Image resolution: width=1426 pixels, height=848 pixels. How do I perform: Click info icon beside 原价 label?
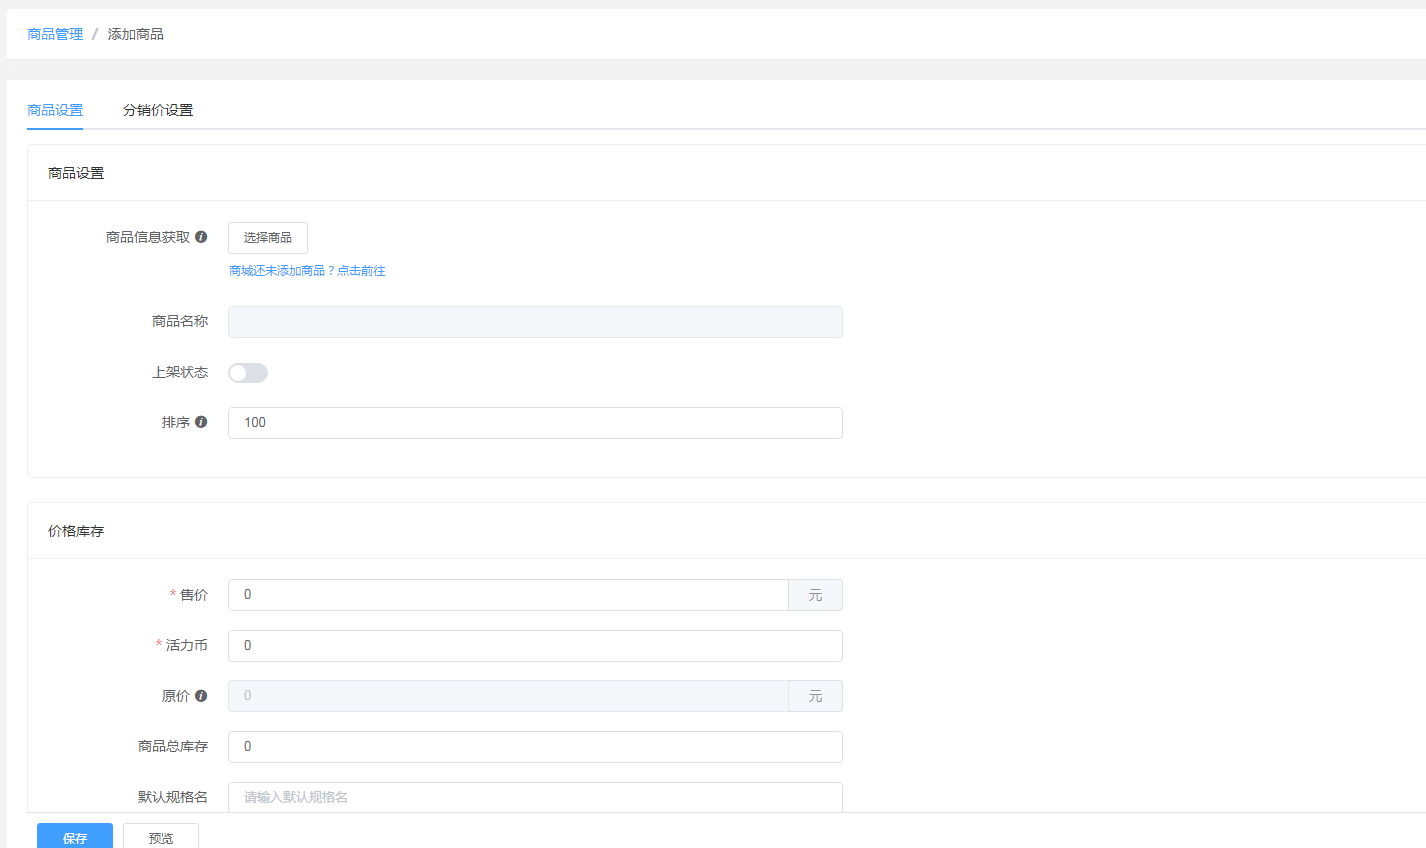pyautogui.click(x=201, y=696)
